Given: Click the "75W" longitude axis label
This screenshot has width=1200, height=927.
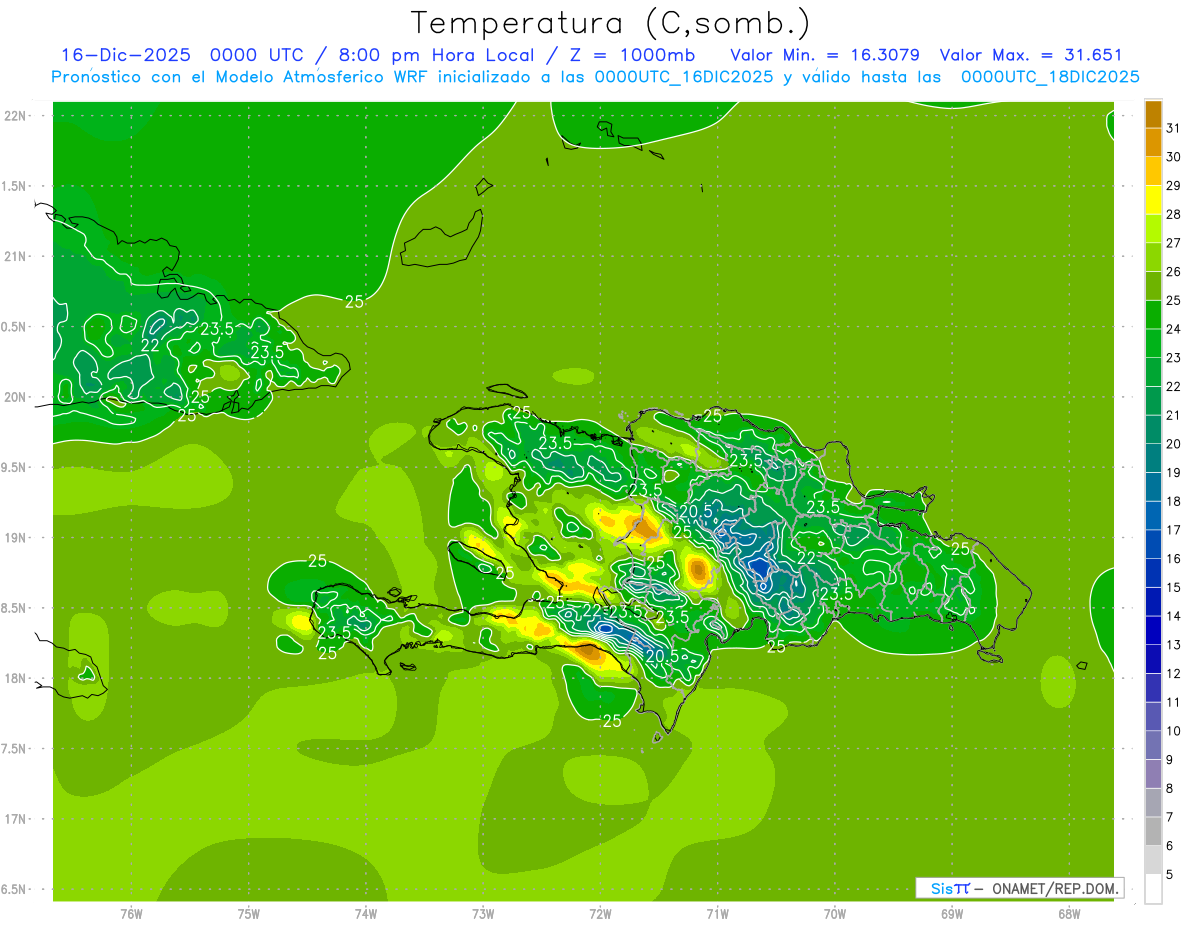Looking at the screenshot, I should click(x=249, y=913).
